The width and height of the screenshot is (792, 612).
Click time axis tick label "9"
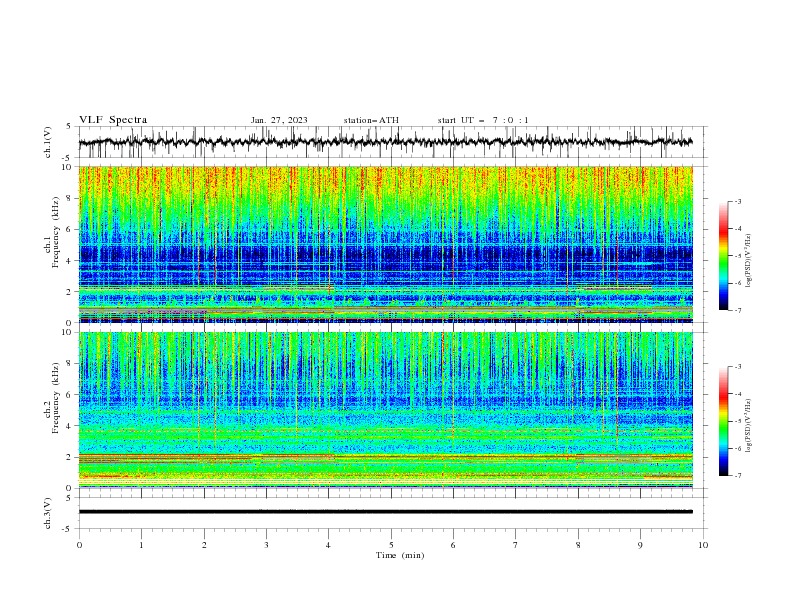640,545
